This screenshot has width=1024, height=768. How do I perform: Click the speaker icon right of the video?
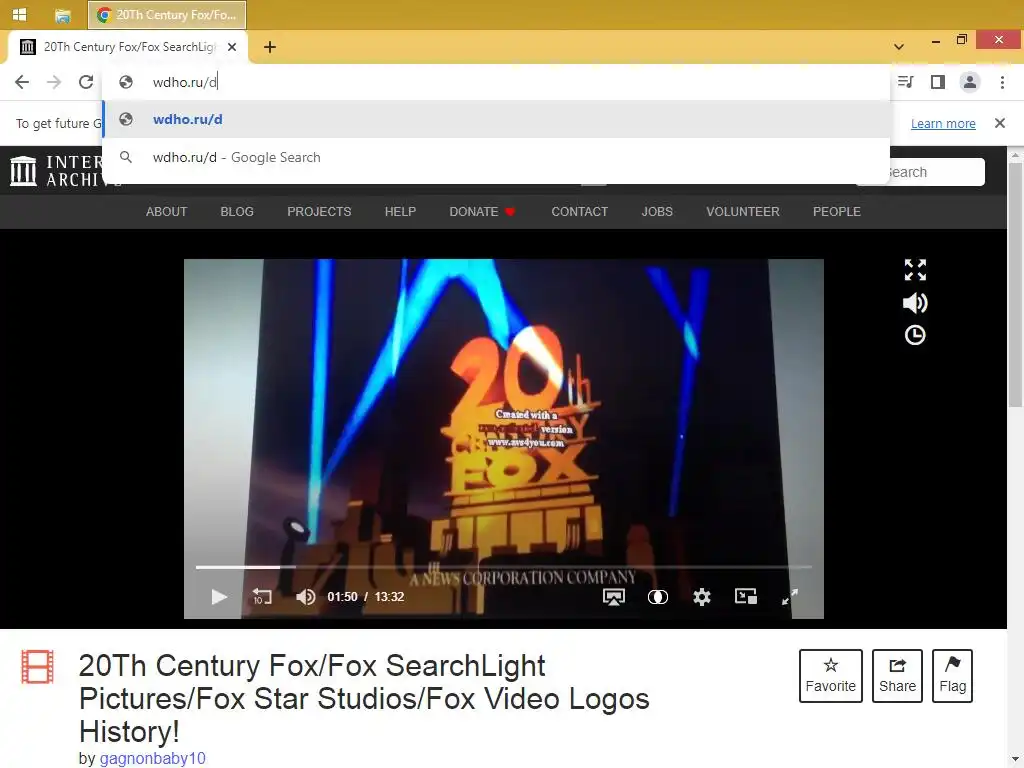click(915, 303)
